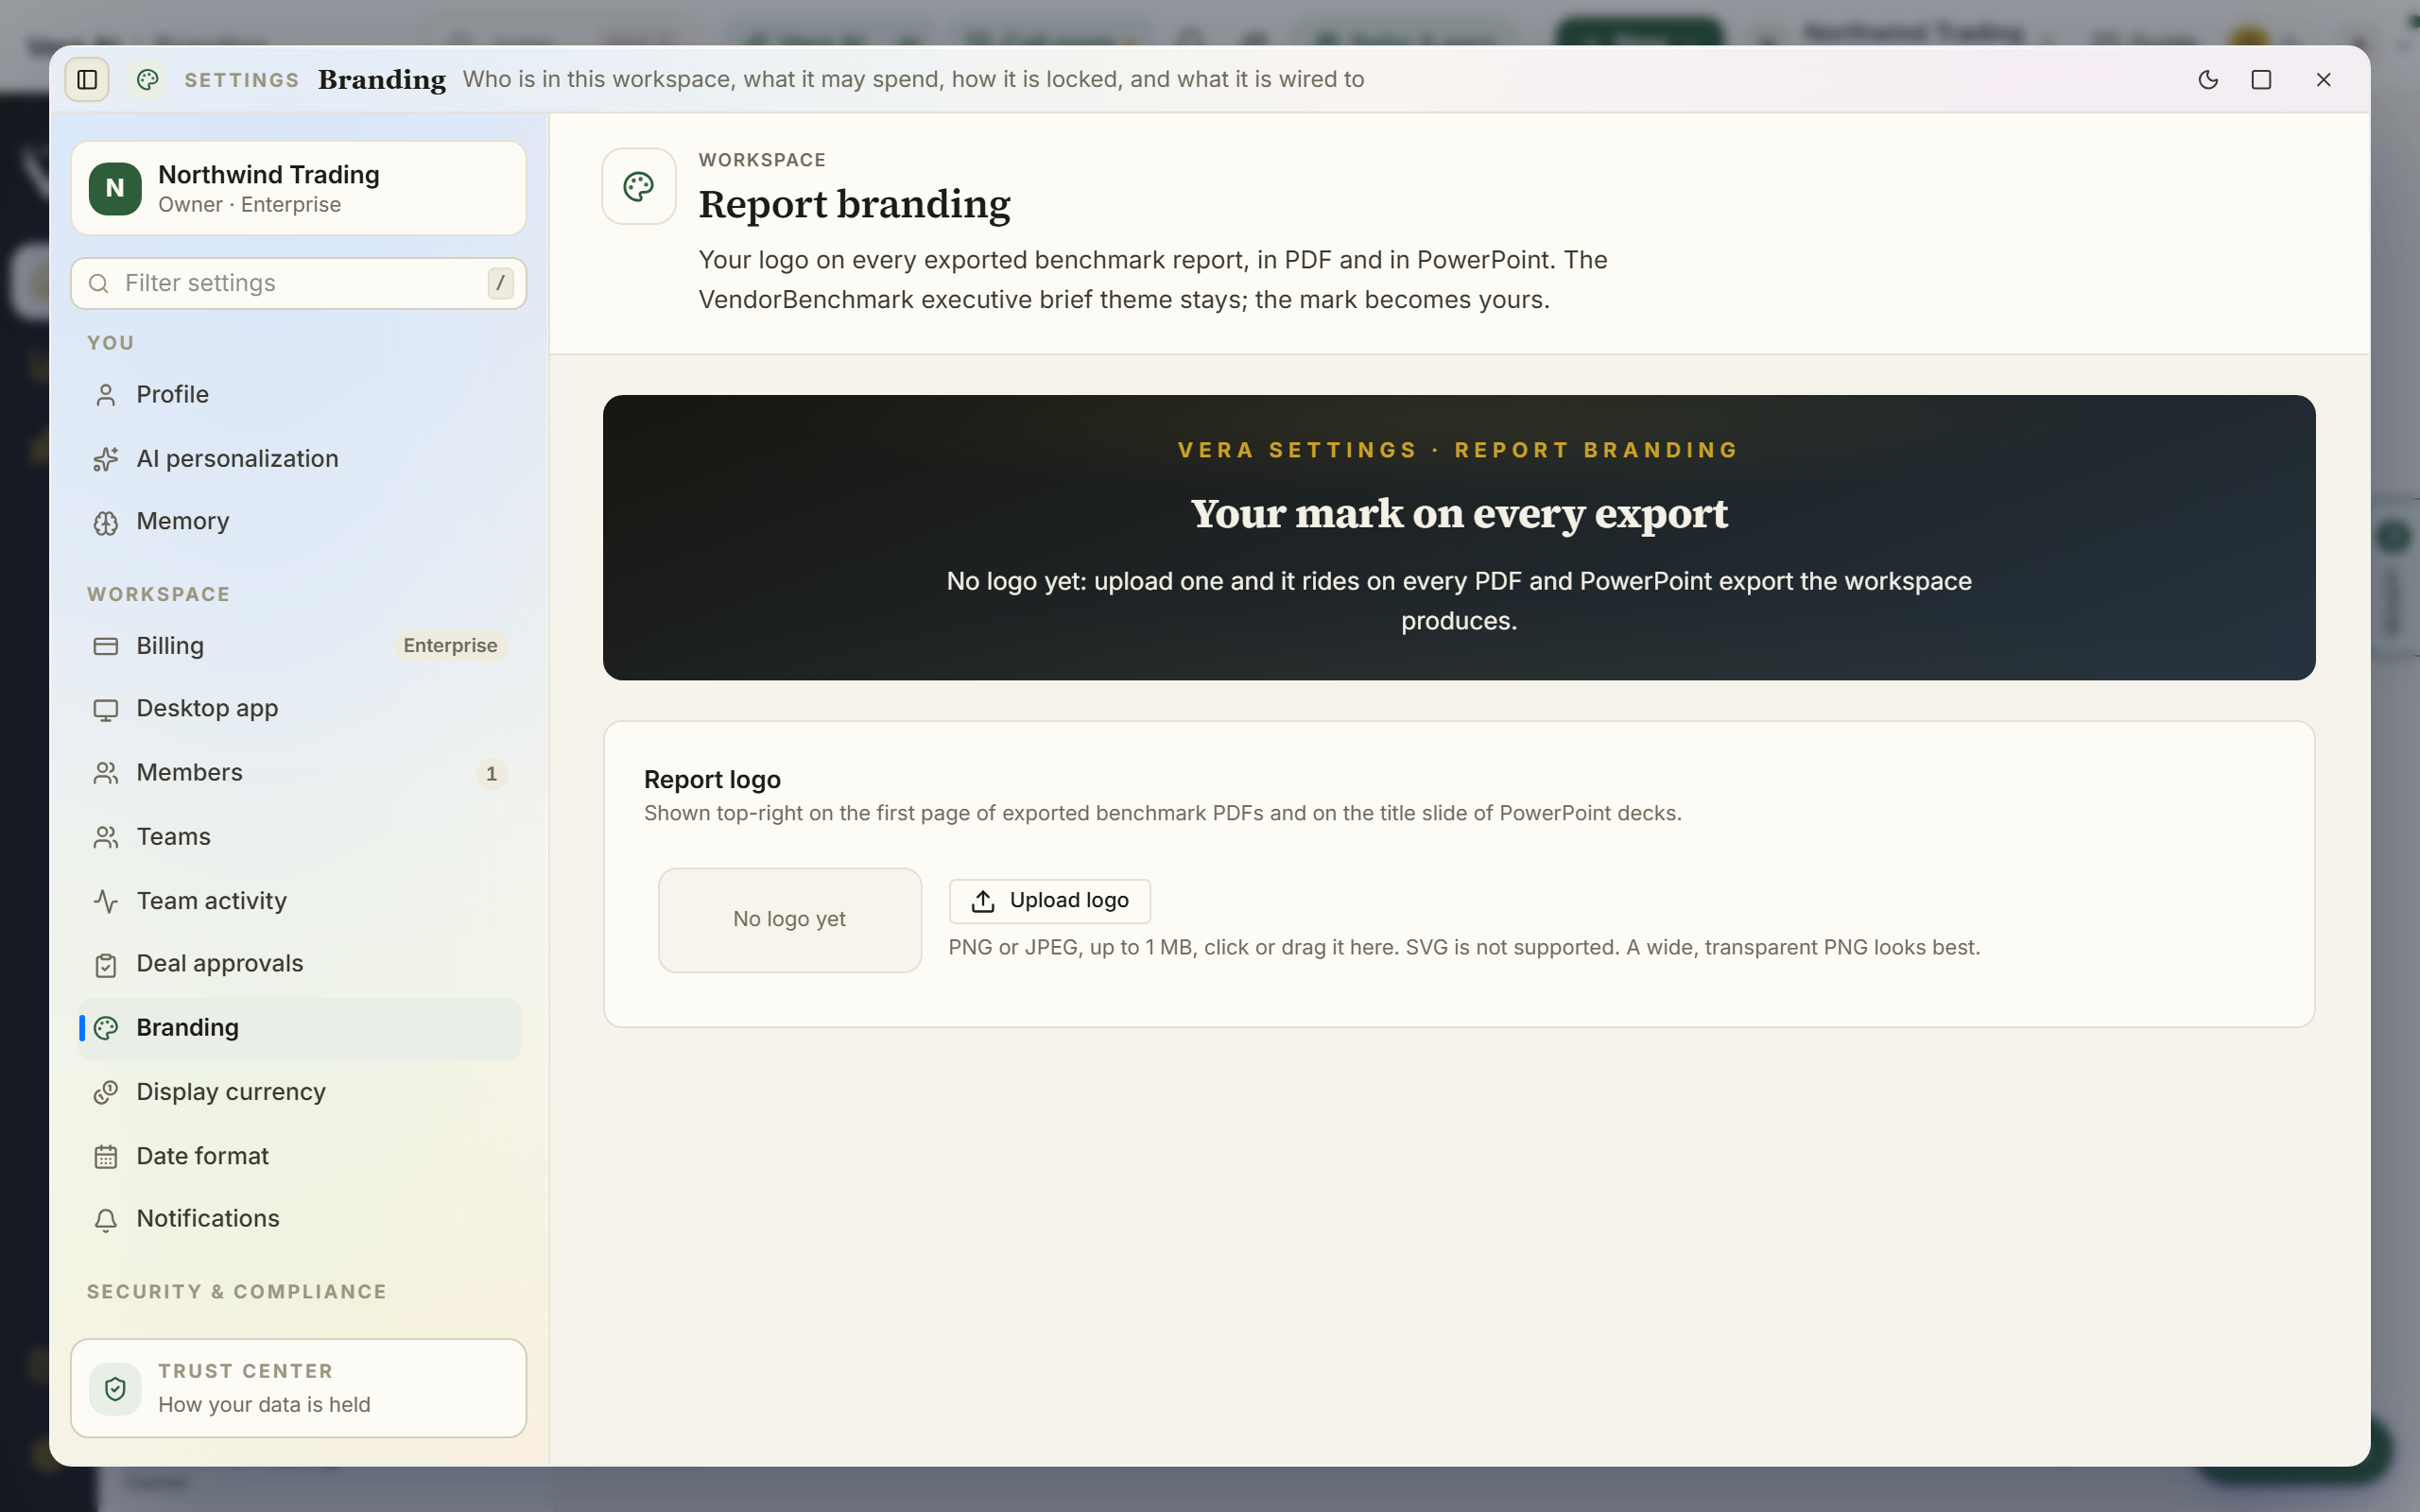
Task: Open Desktop app settings
Action: click(x=299, y=708)
